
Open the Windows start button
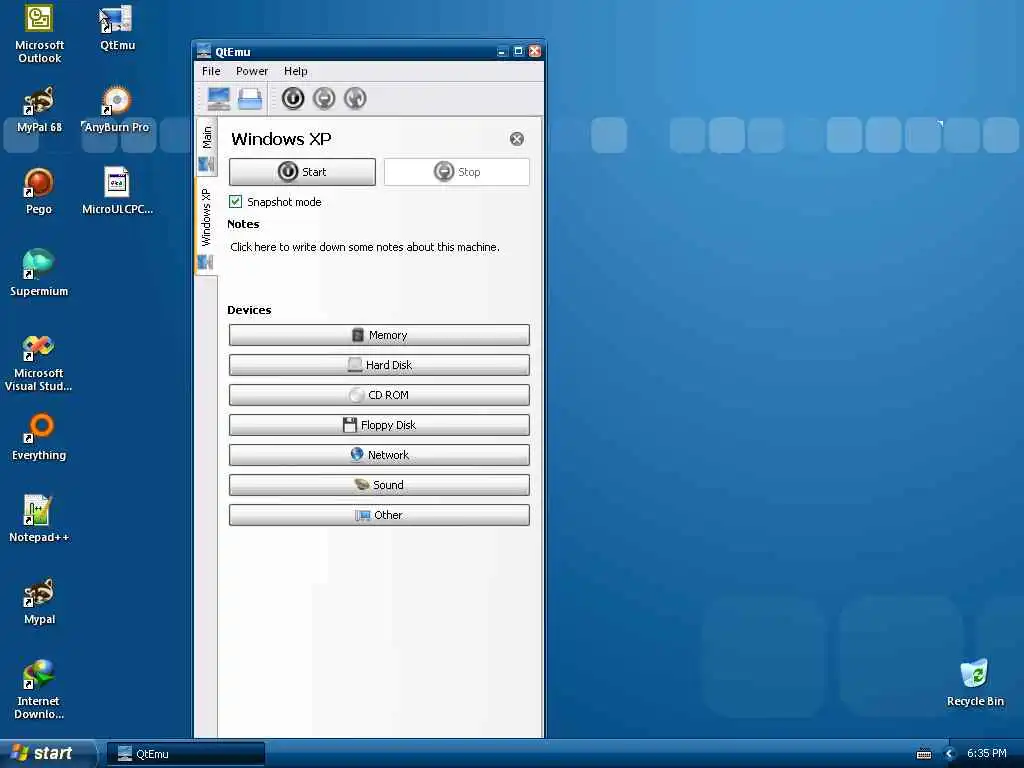(46, 754)
